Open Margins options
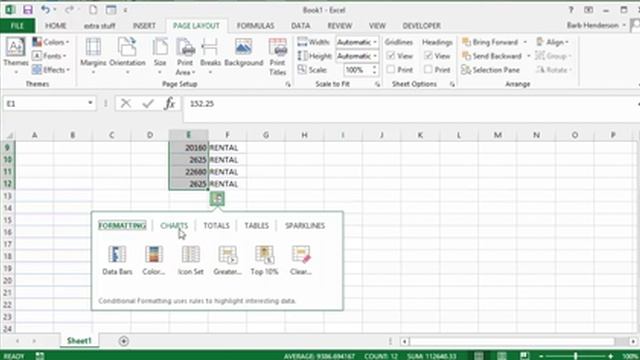The width and height of the screenshot is (640, 360). point(93,56)
